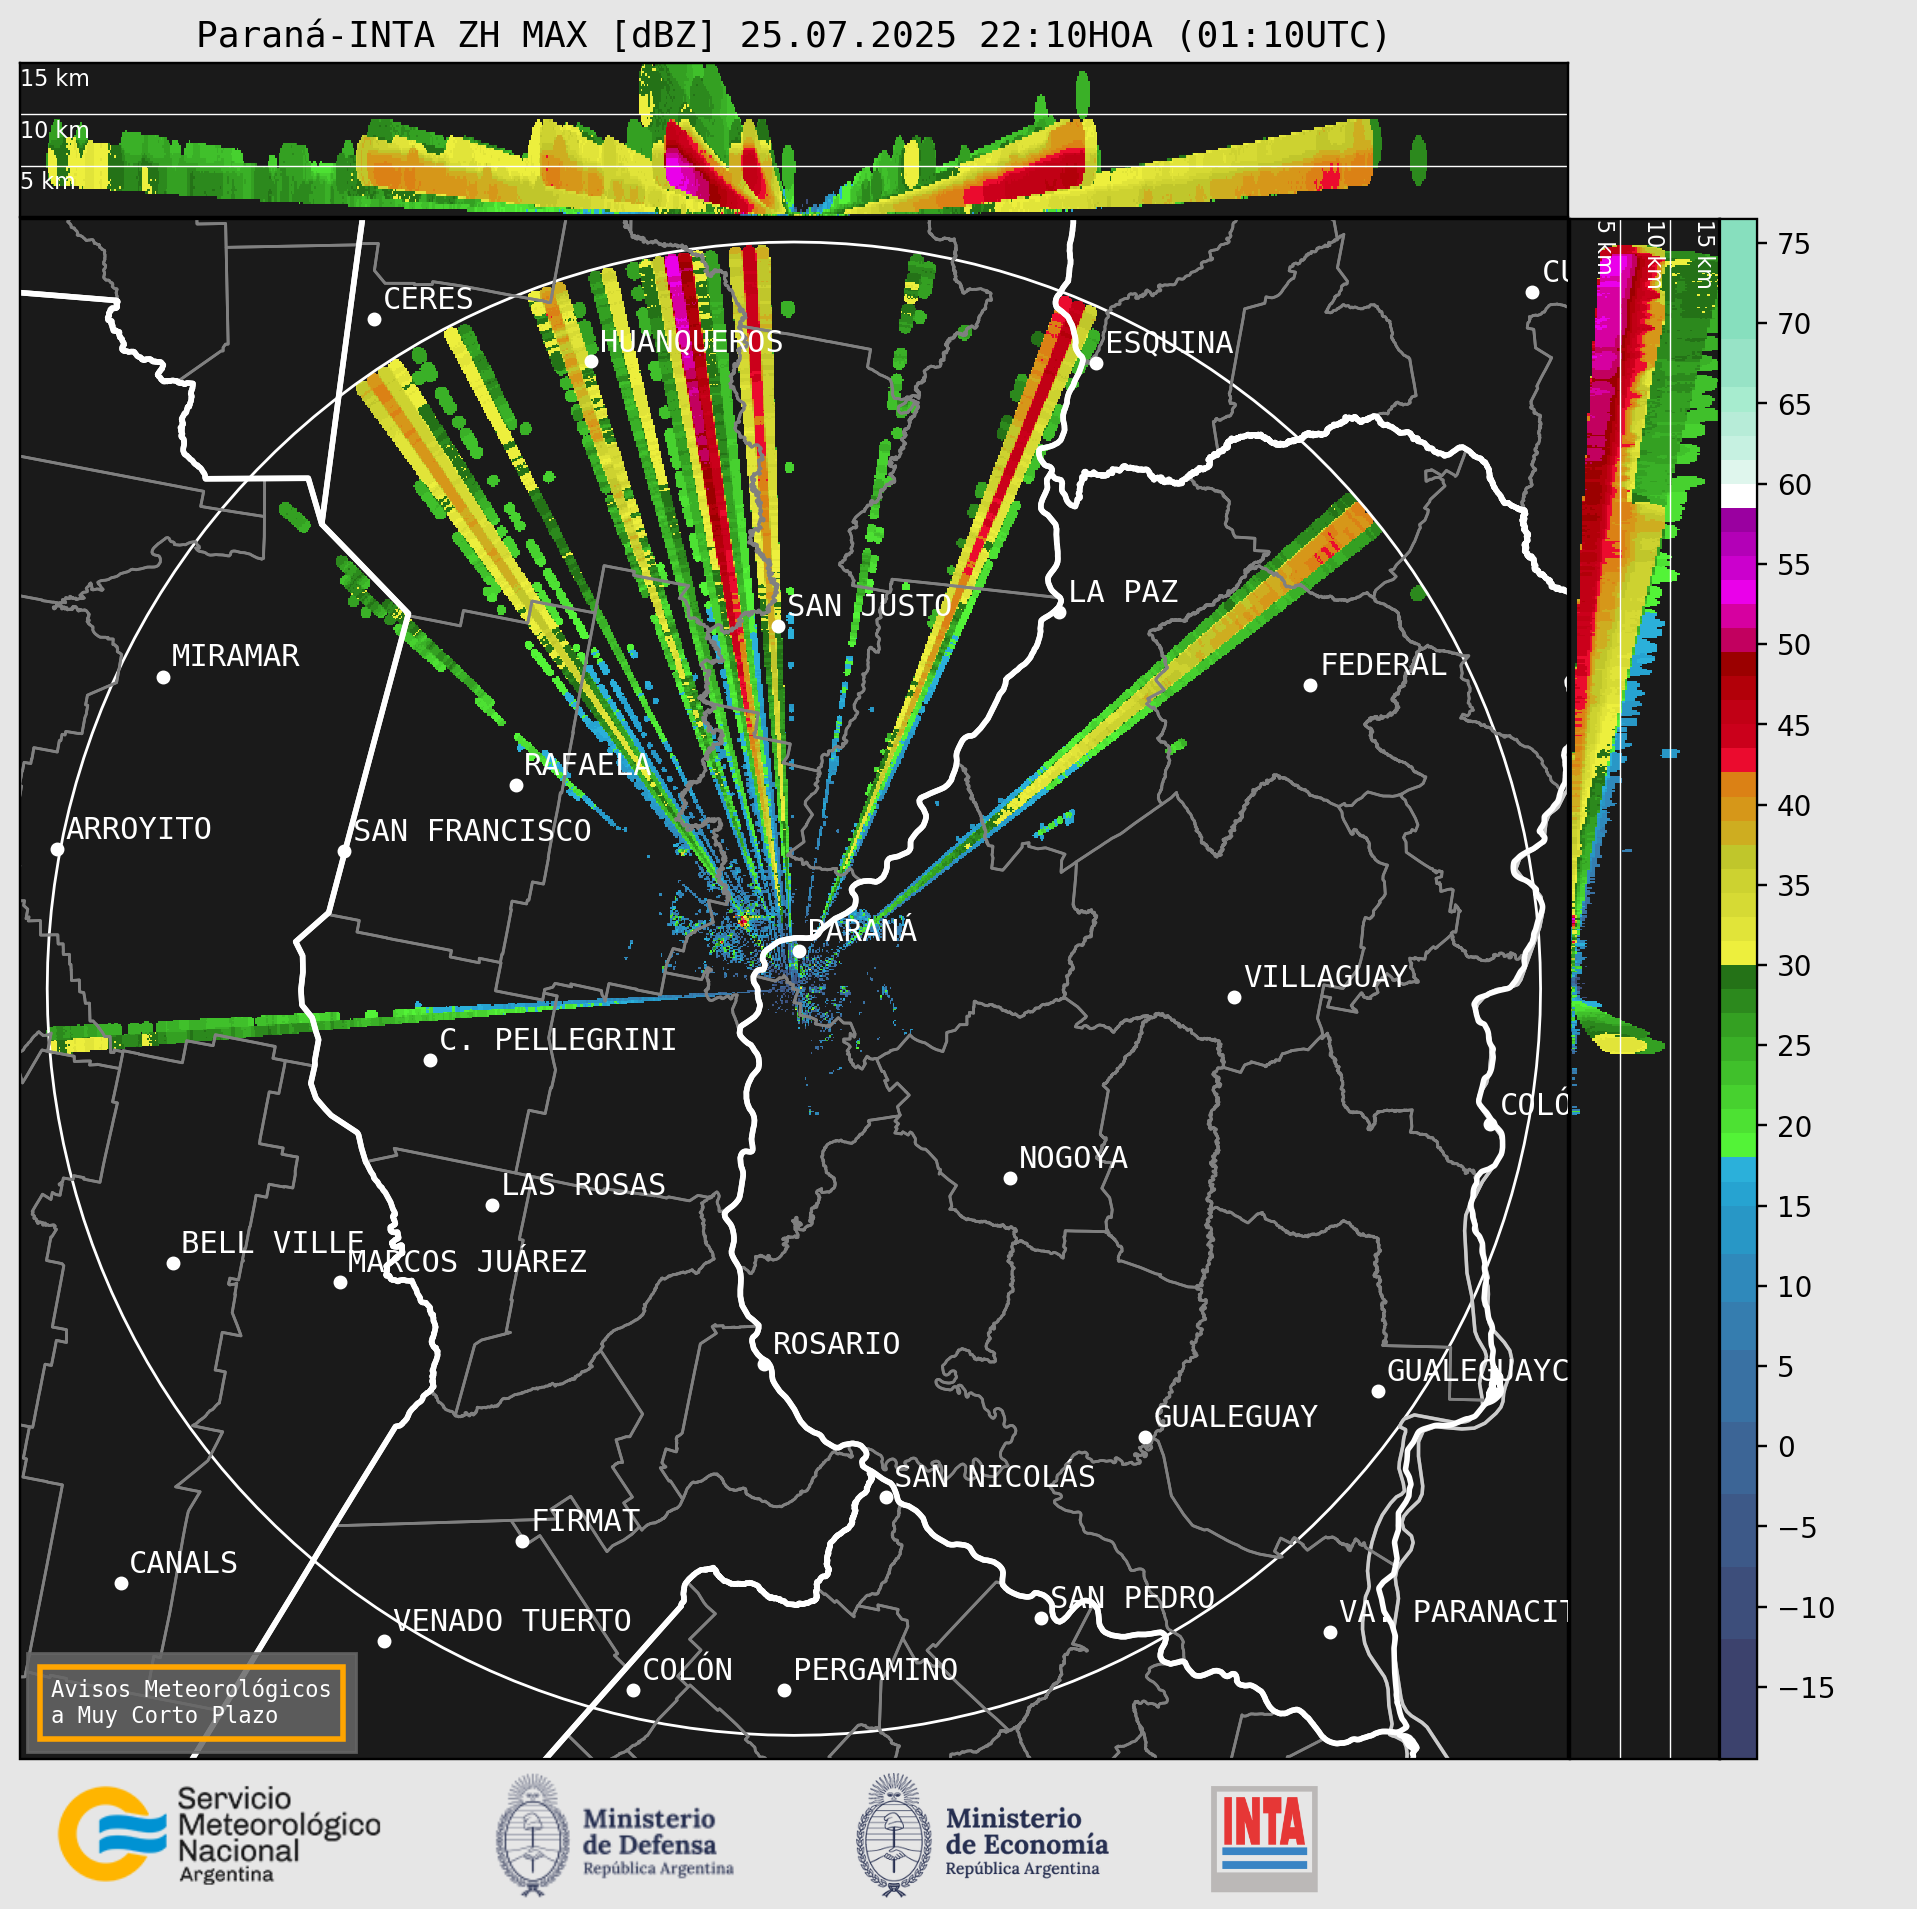Click the VENADO TUERTO city label
Viewport: 1917px width, 1909px height.
512,1621
